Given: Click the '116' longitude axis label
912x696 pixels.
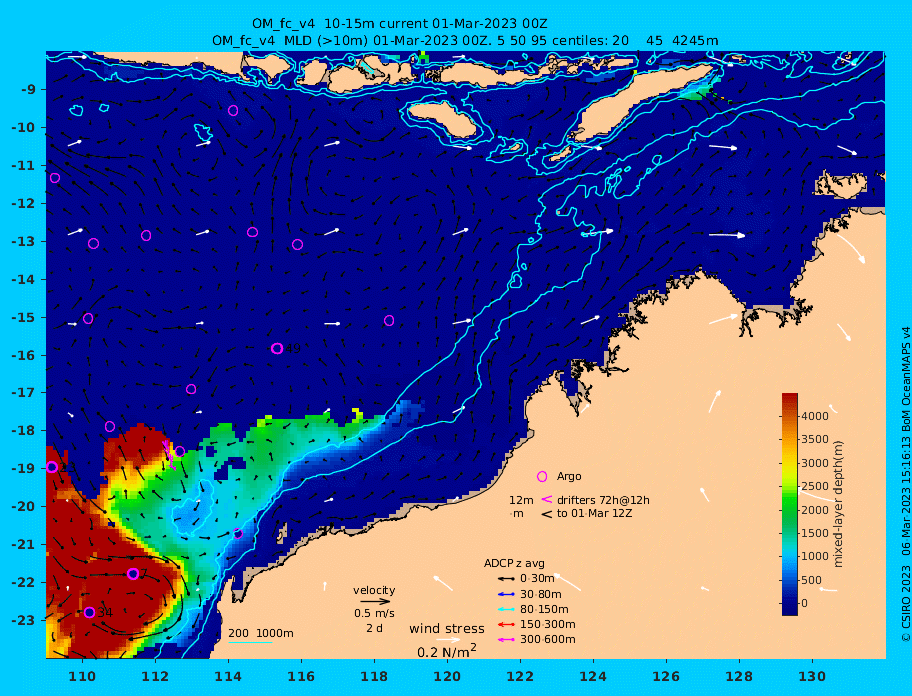Looking at the screenshot, I should tap(301, 676).
